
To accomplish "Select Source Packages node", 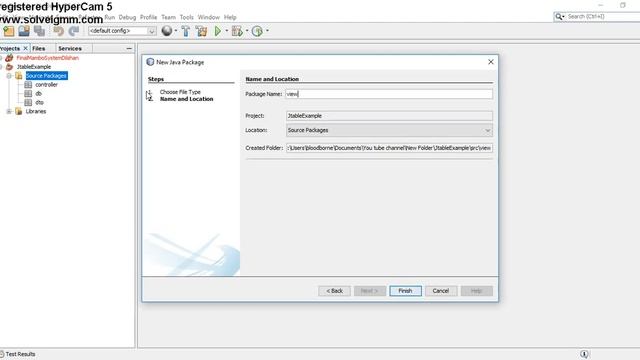I will point(47,76).
